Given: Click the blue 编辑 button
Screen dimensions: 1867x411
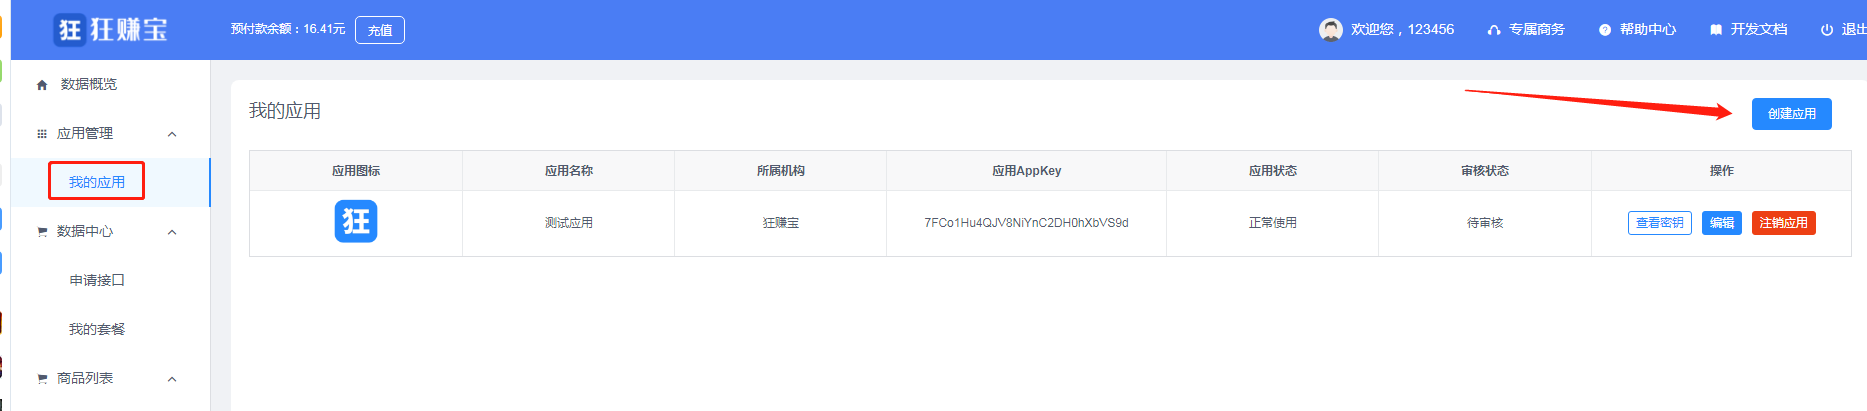Looking at the screenshot, I should click(1721, 223).
